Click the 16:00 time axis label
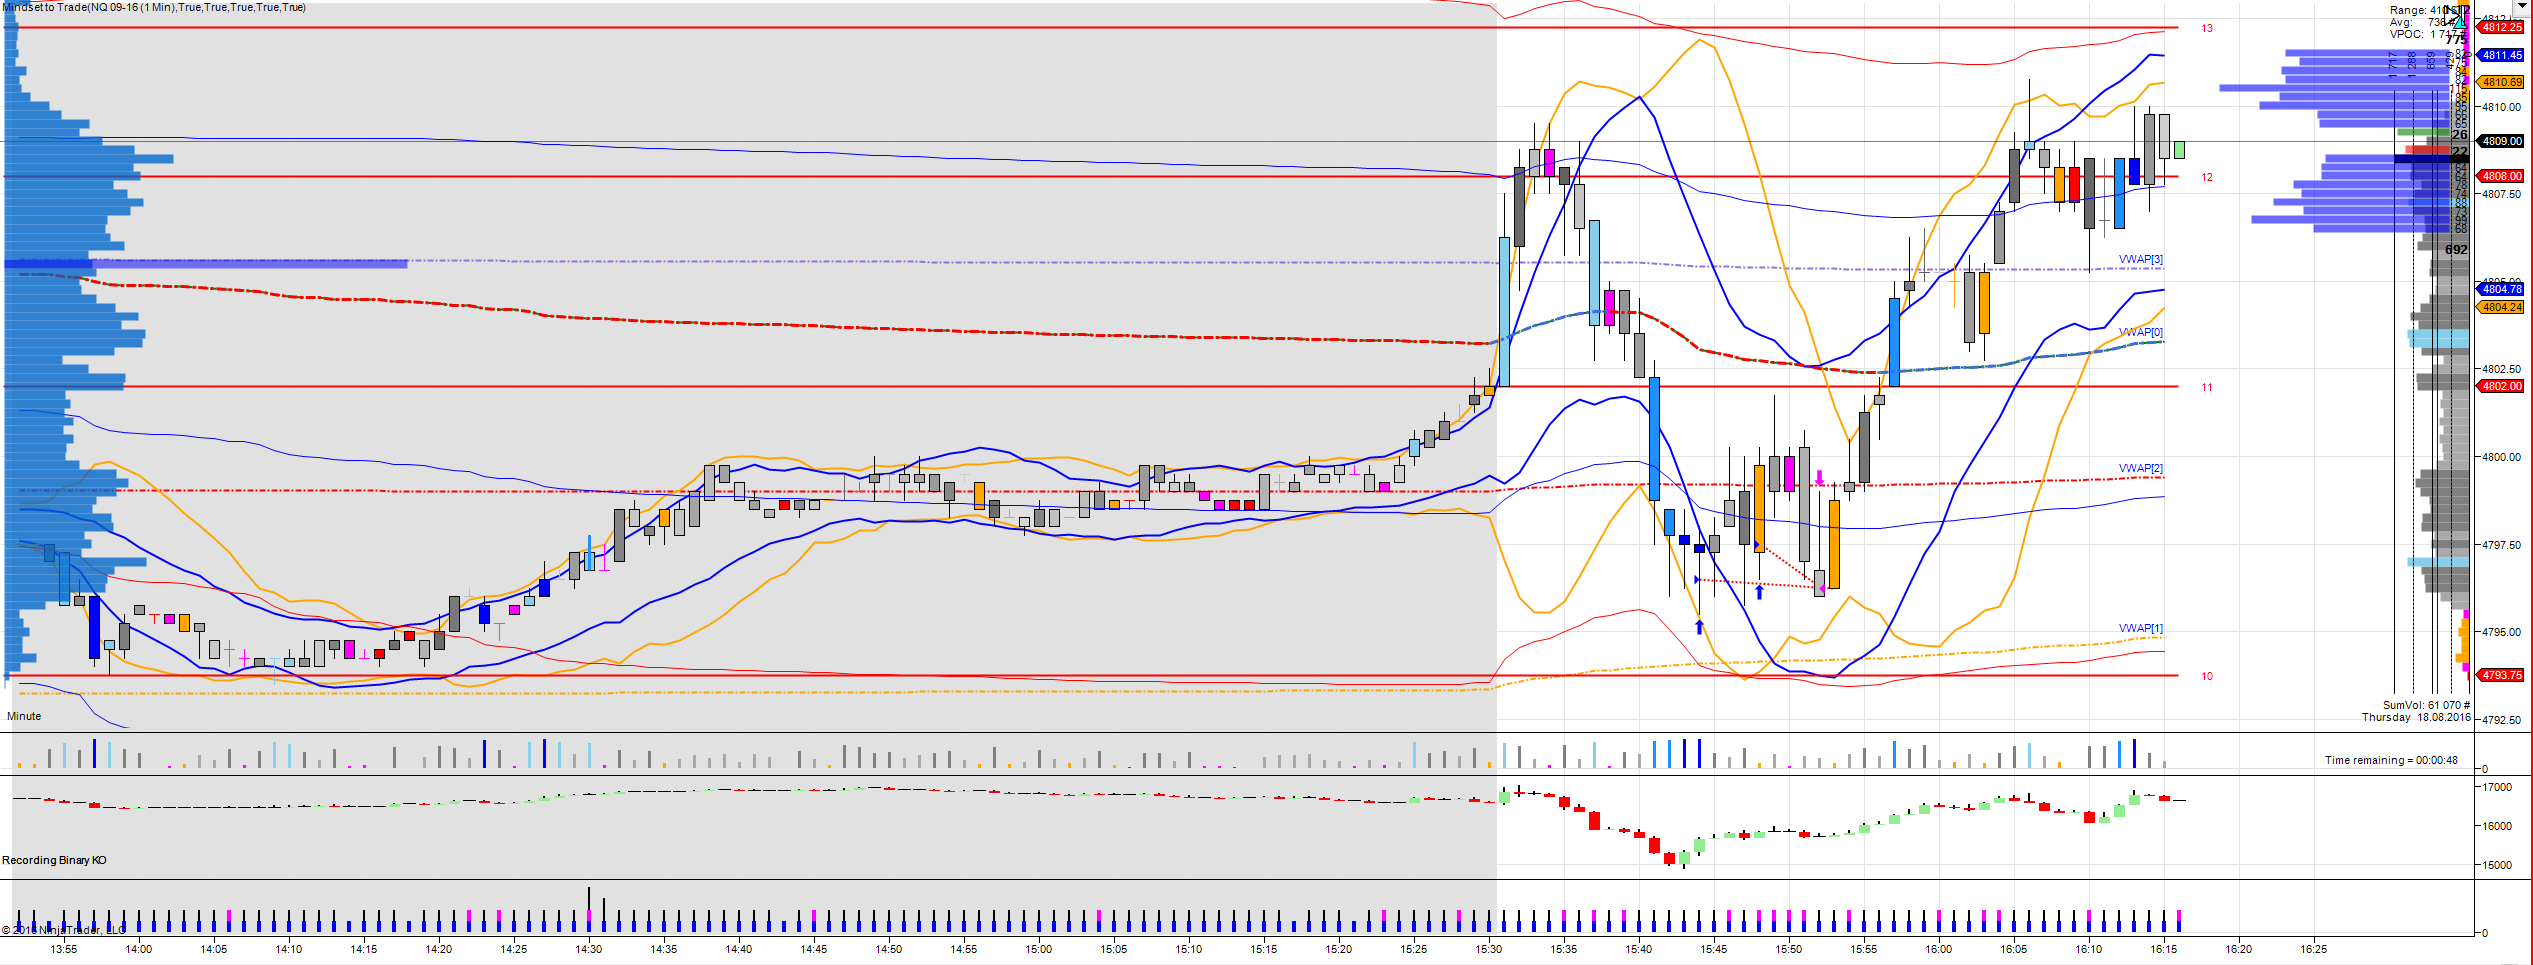The height and width of the screenshot is (965, 2533). coord(1939,949)
